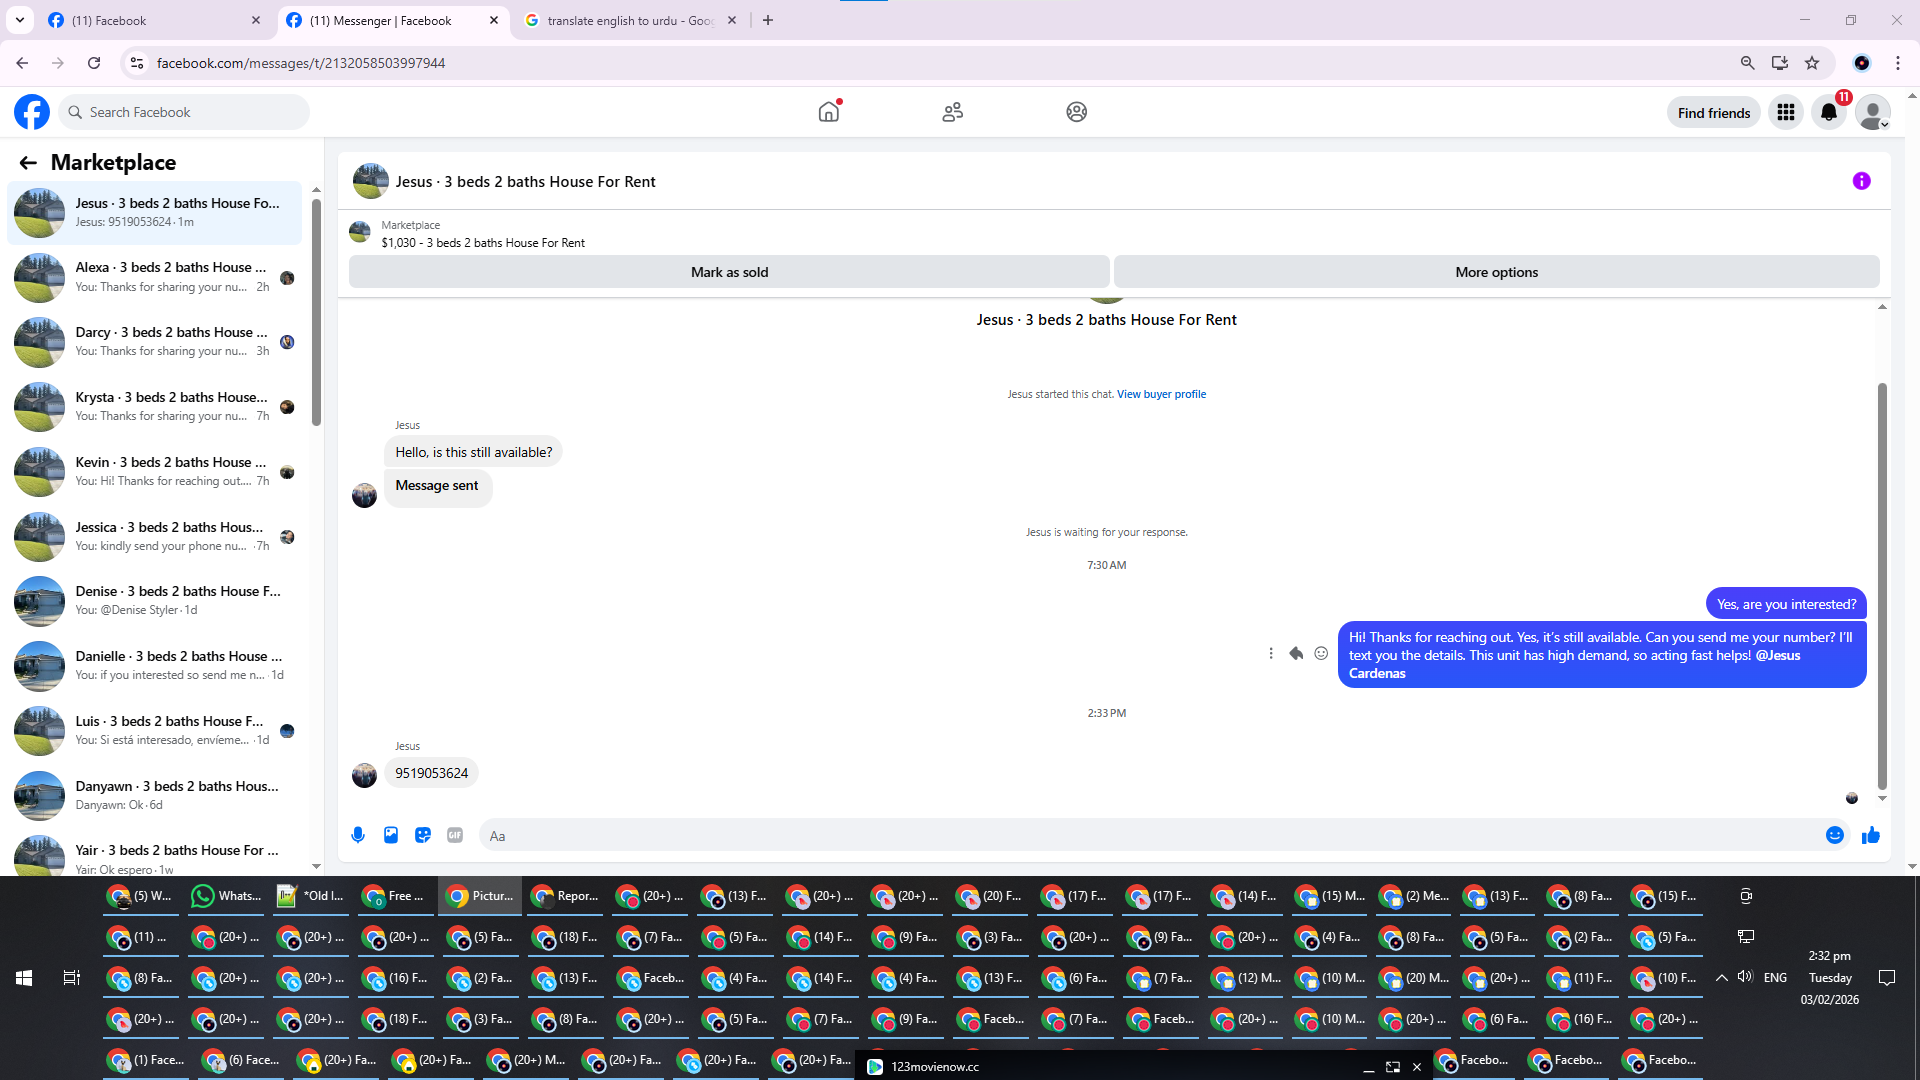Click the message text input field

pos(1150,835)
